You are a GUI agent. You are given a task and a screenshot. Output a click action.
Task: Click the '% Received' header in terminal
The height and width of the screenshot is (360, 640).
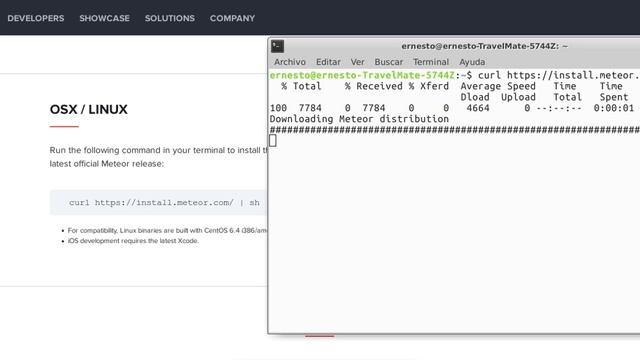pyautogui.click(x=373, y=86)
